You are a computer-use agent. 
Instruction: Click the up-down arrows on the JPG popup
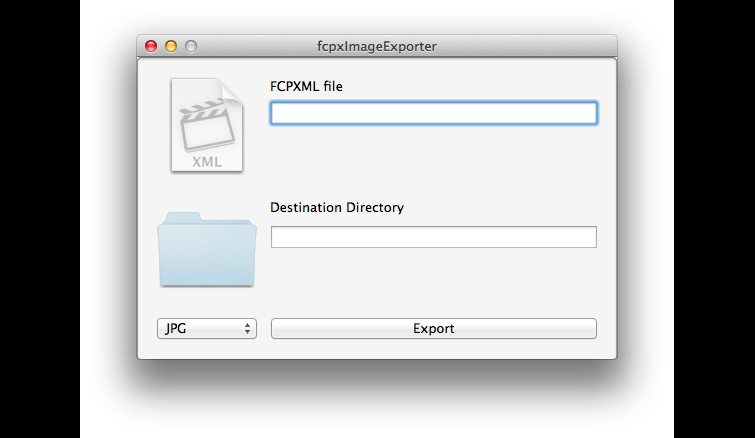tap(248, 328)
